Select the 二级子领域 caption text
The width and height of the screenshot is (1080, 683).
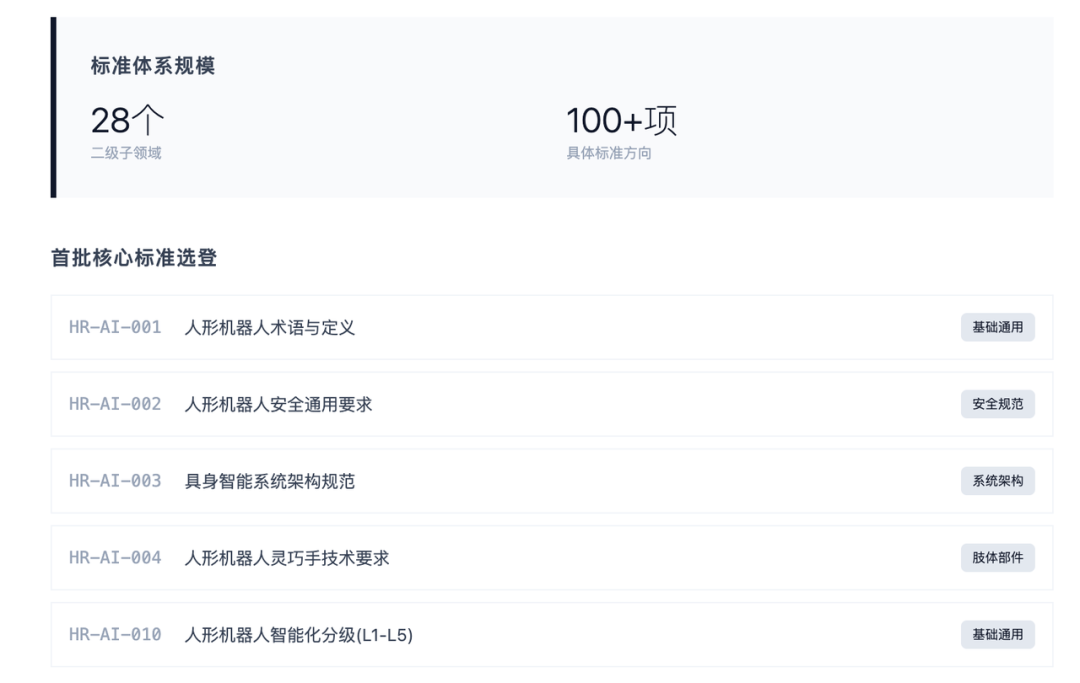125,154
